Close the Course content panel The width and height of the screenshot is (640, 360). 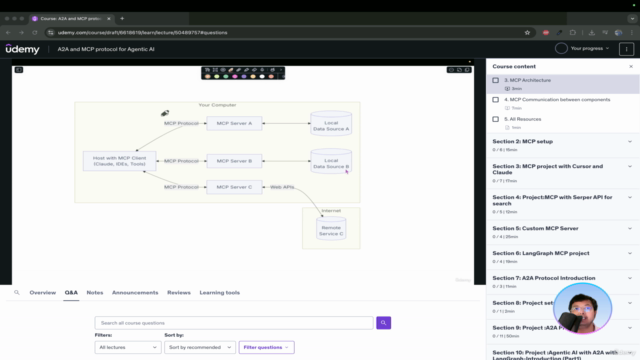631,67
